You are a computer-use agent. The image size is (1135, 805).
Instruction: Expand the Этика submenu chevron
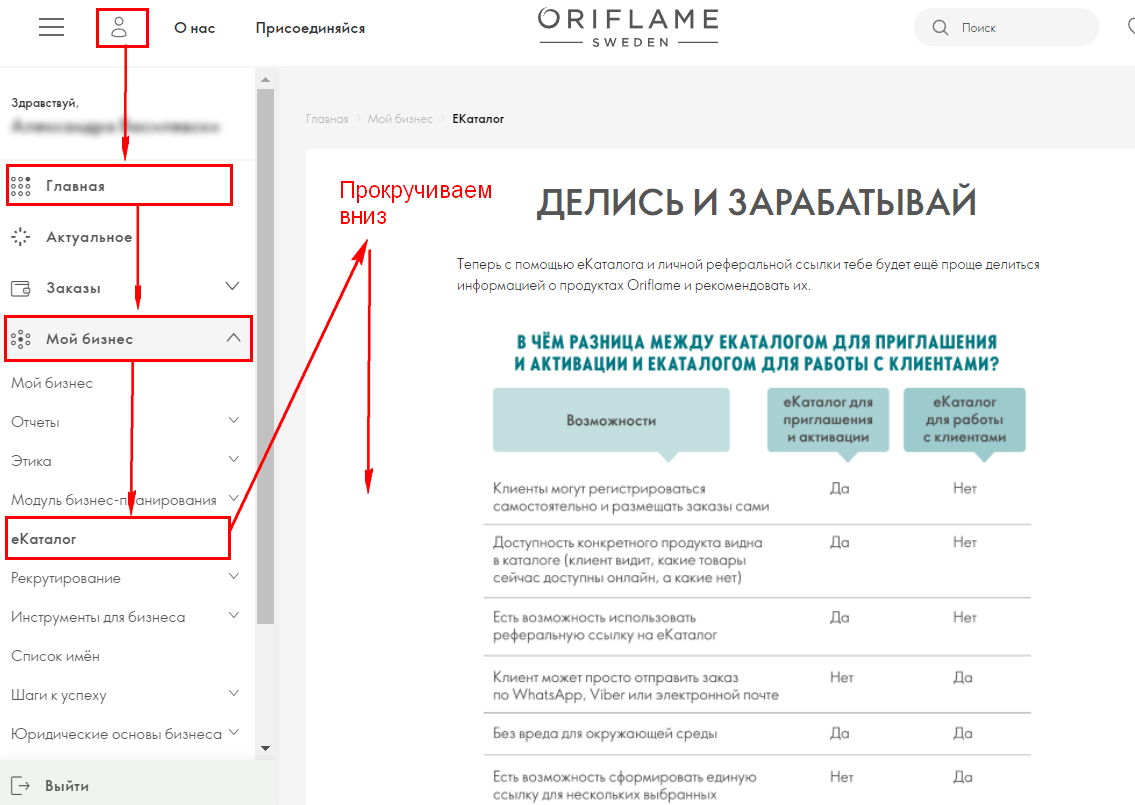click(x=234, y=459)
